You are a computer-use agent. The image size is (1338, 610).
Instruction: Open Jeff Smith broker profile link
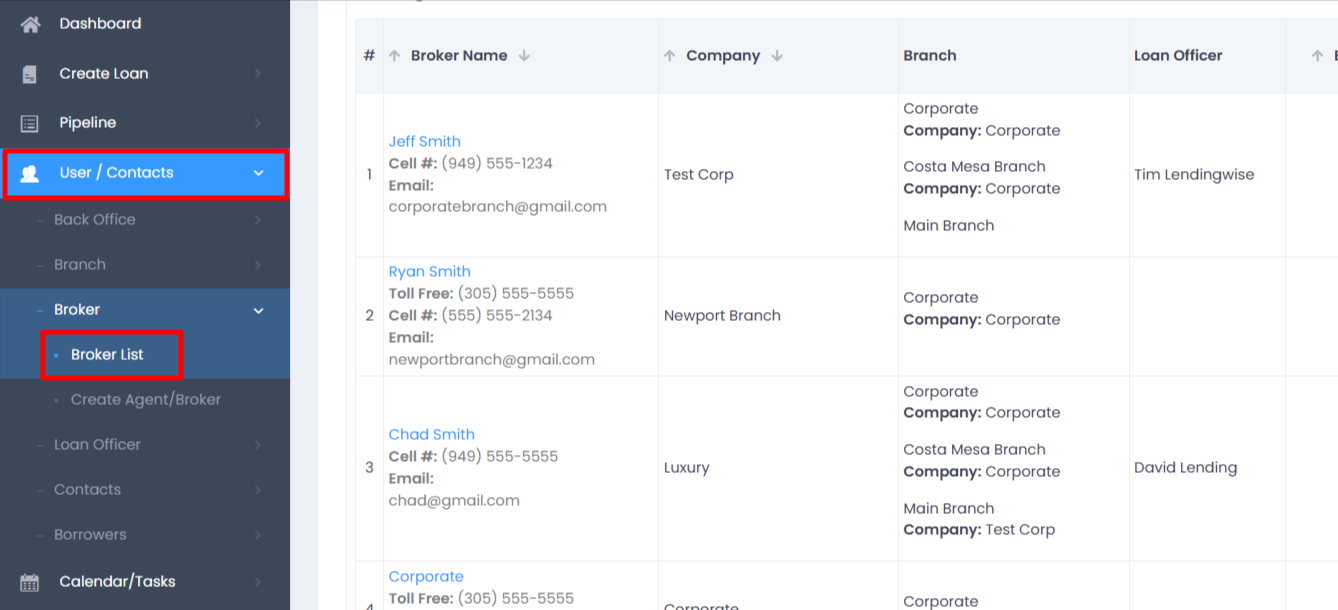pyautogui.click(x=424, y=142)
